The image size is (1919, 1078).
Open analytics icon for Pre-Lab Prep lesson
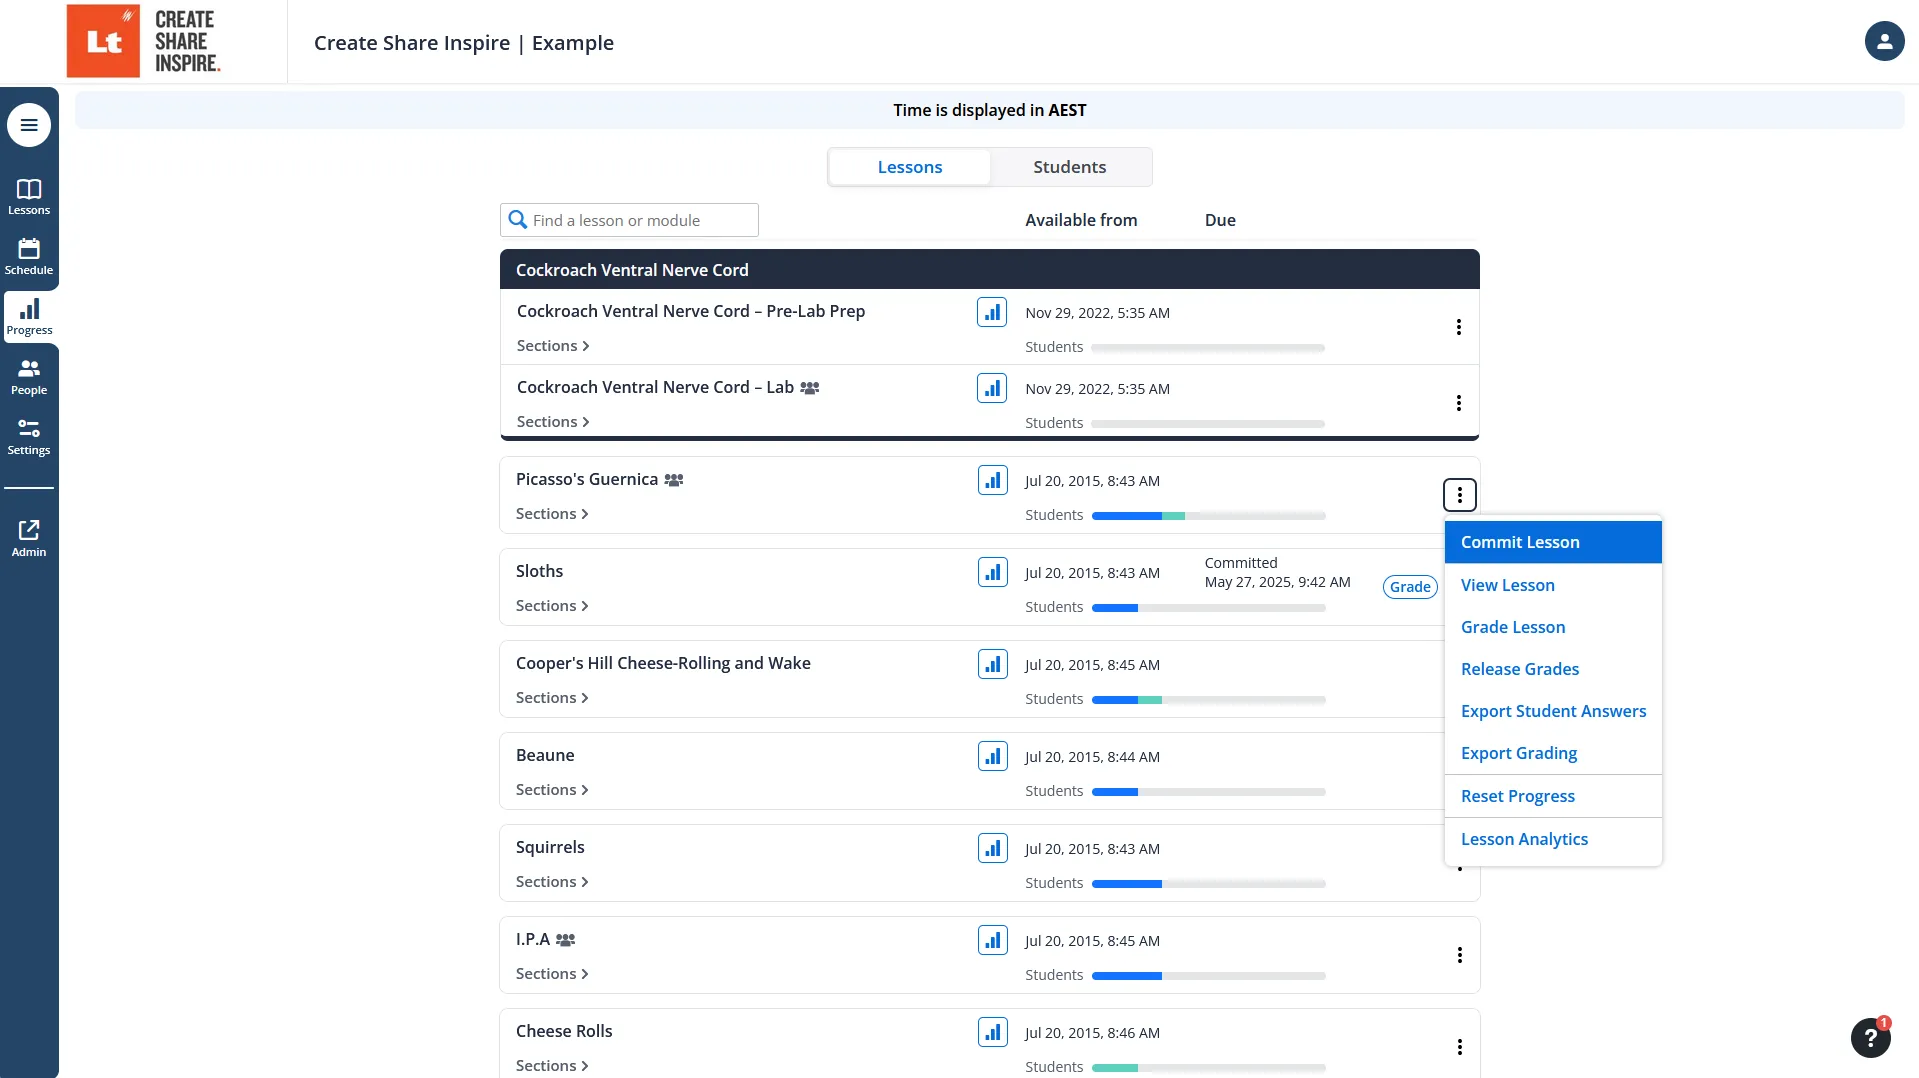tap(992, 312)
